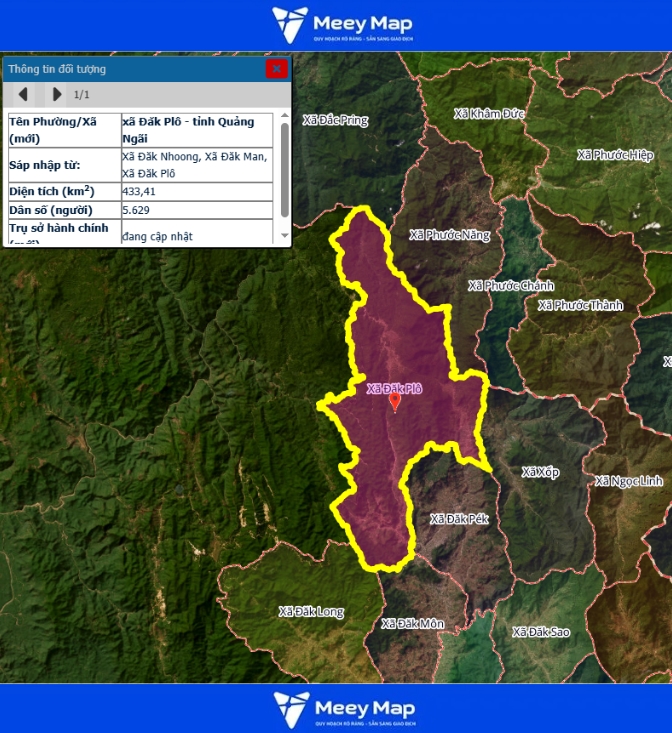Viewport: 672px width, 733px height.
Task: Select the Xã Đăk Sao map region
Action: coord(540,632)
